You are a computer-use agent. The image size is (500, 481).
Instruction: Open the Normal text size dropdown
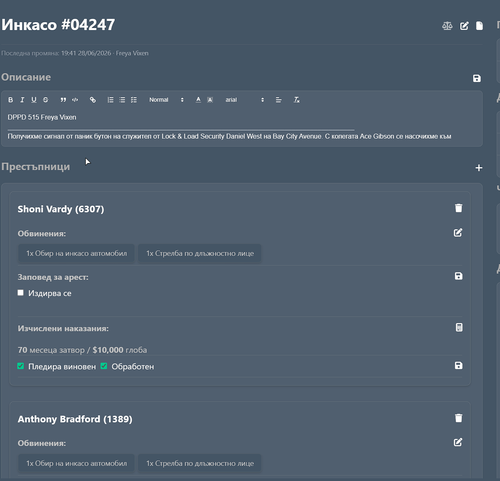pyautogui.click(x=166, y=100)
